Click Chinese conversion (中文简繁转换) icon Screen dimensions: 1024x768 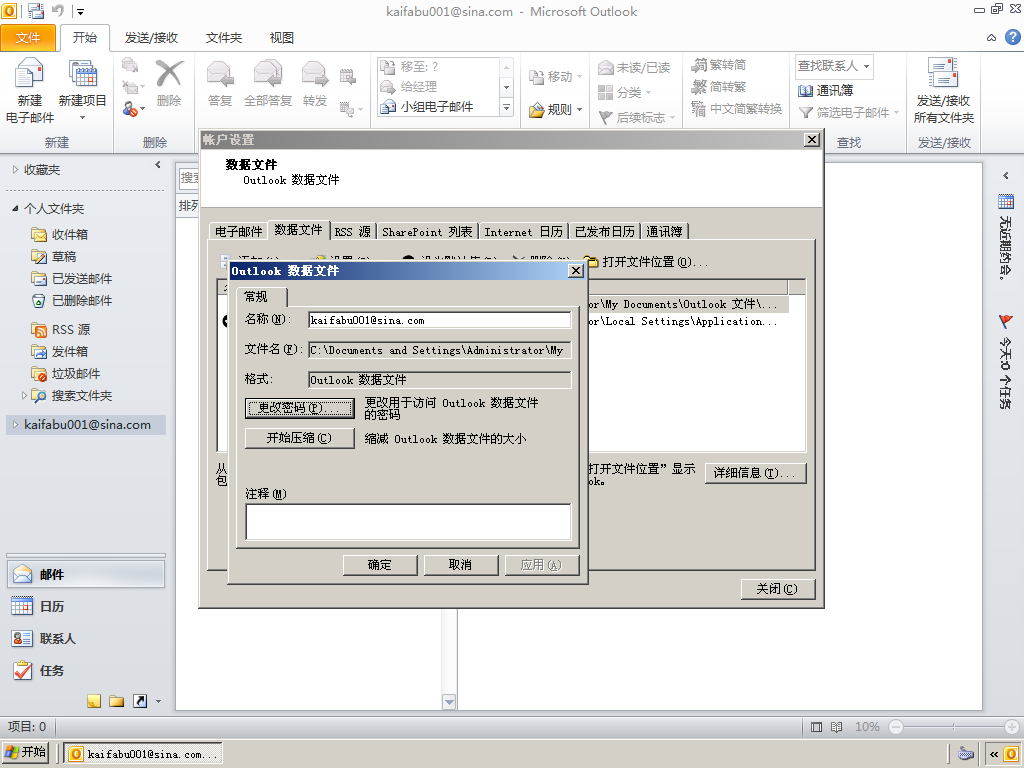tap(699, 108)
